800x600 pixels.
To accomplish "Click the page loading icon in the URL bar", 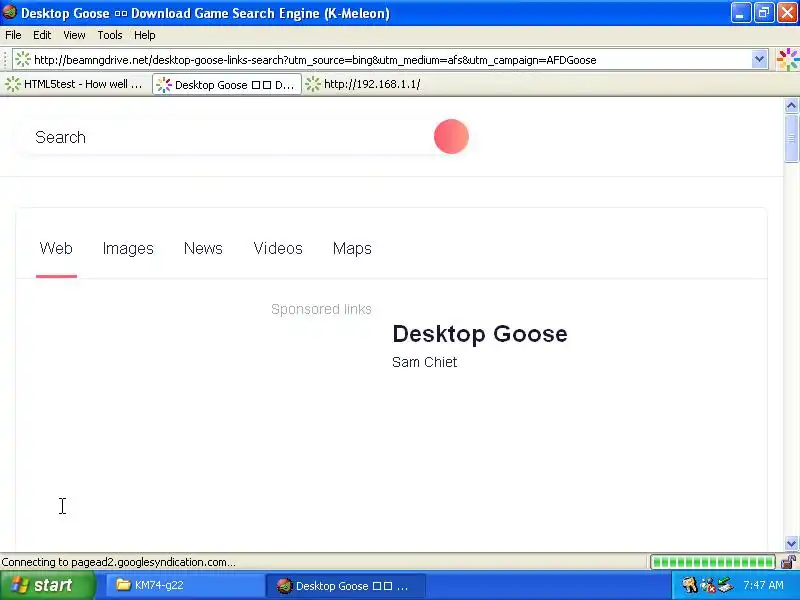I will coord(22,60).
